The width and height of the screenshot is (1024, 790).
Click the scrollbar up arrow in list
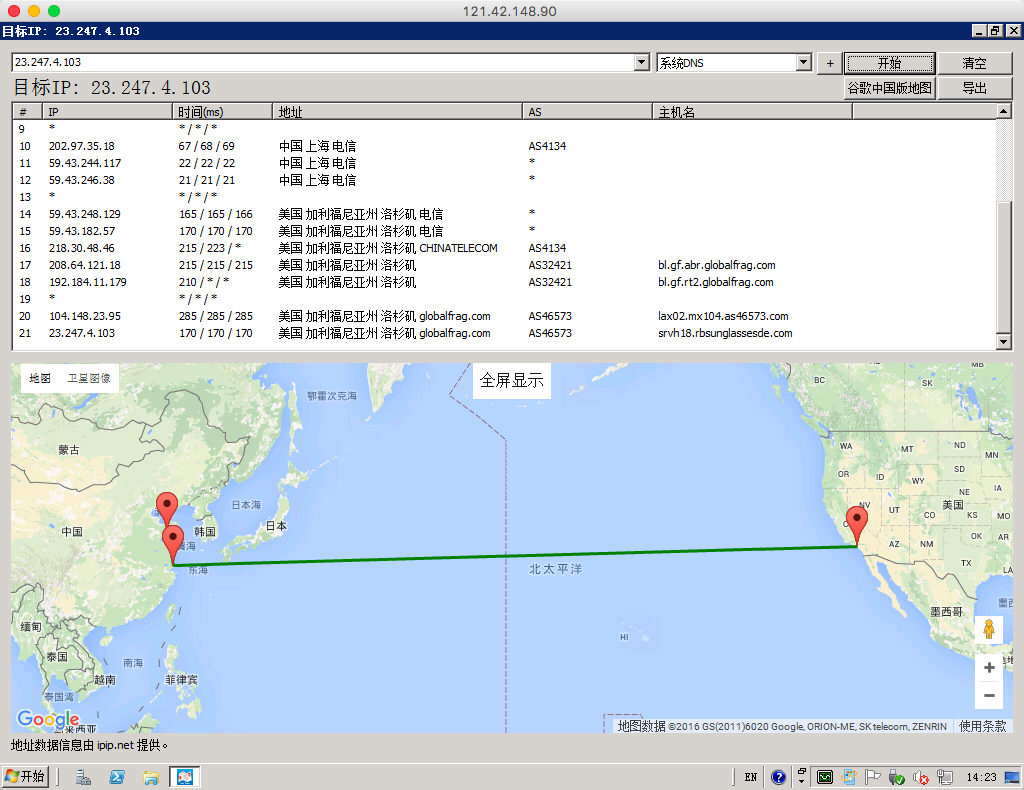[1004, 111]
